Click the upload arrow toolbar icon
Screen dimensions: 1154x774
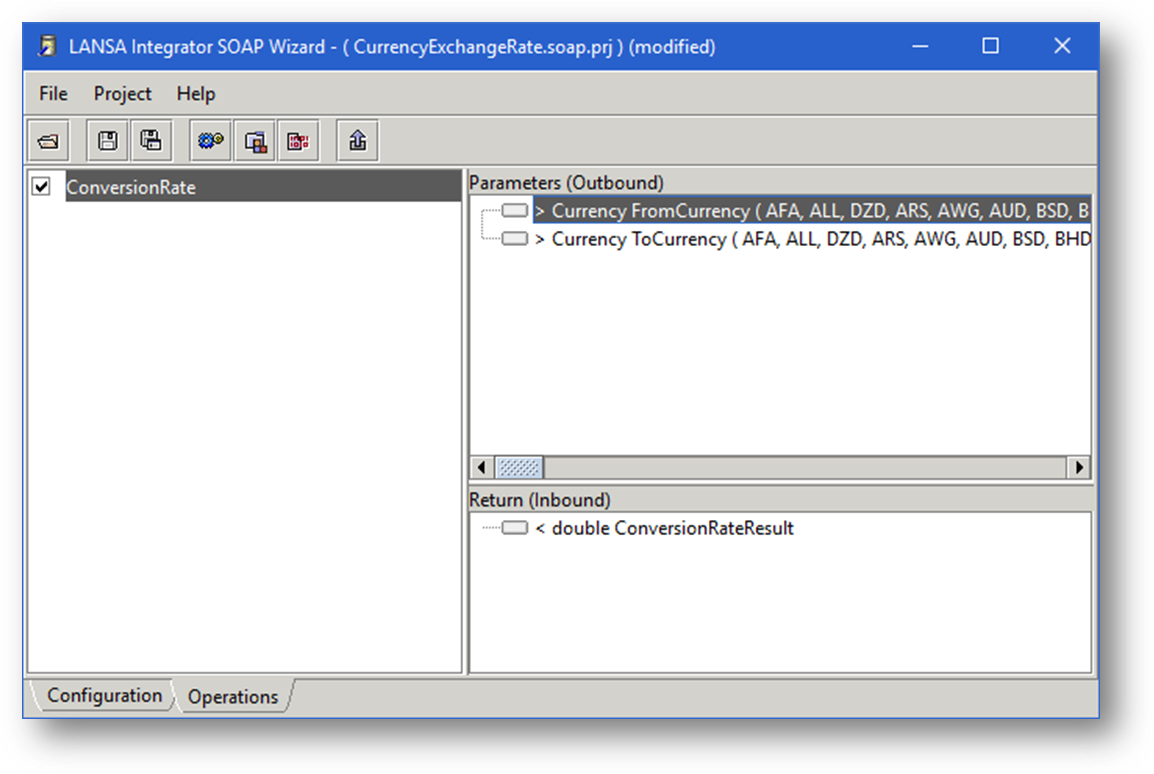(358, 141)
